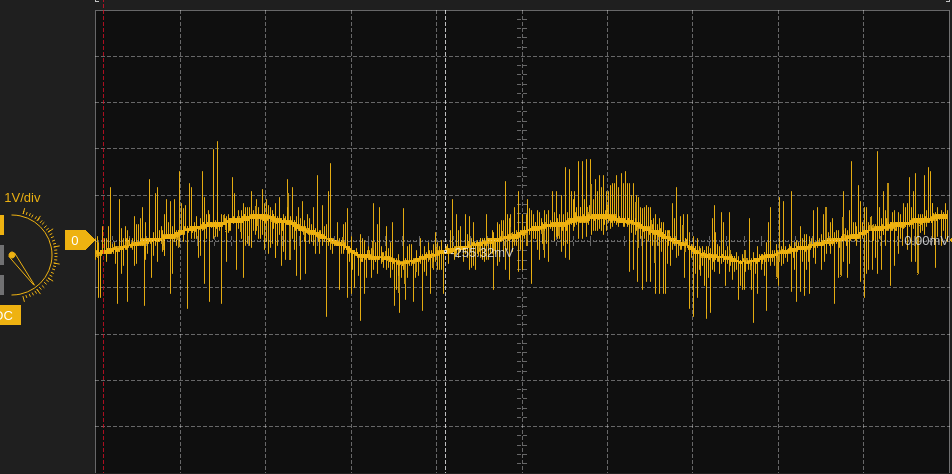Select the 255.32mV cursor readout label
952x474 pixels.
click(484, 253)
